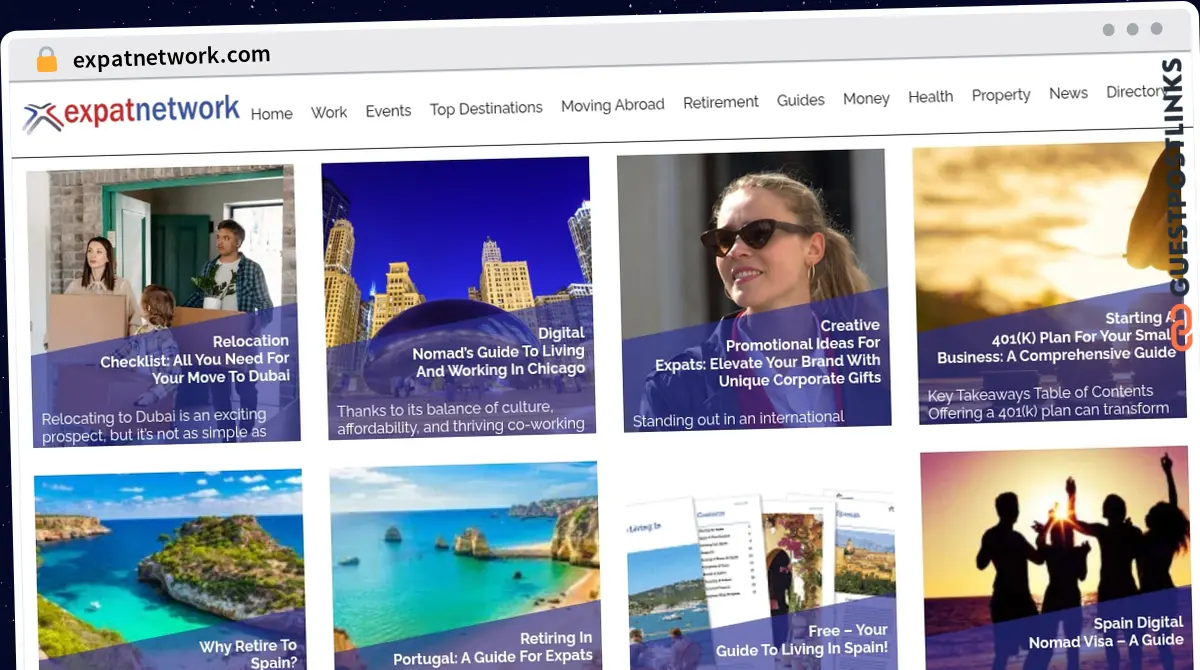Open the Health section
1200x670 pixels.
pos(930,96)
